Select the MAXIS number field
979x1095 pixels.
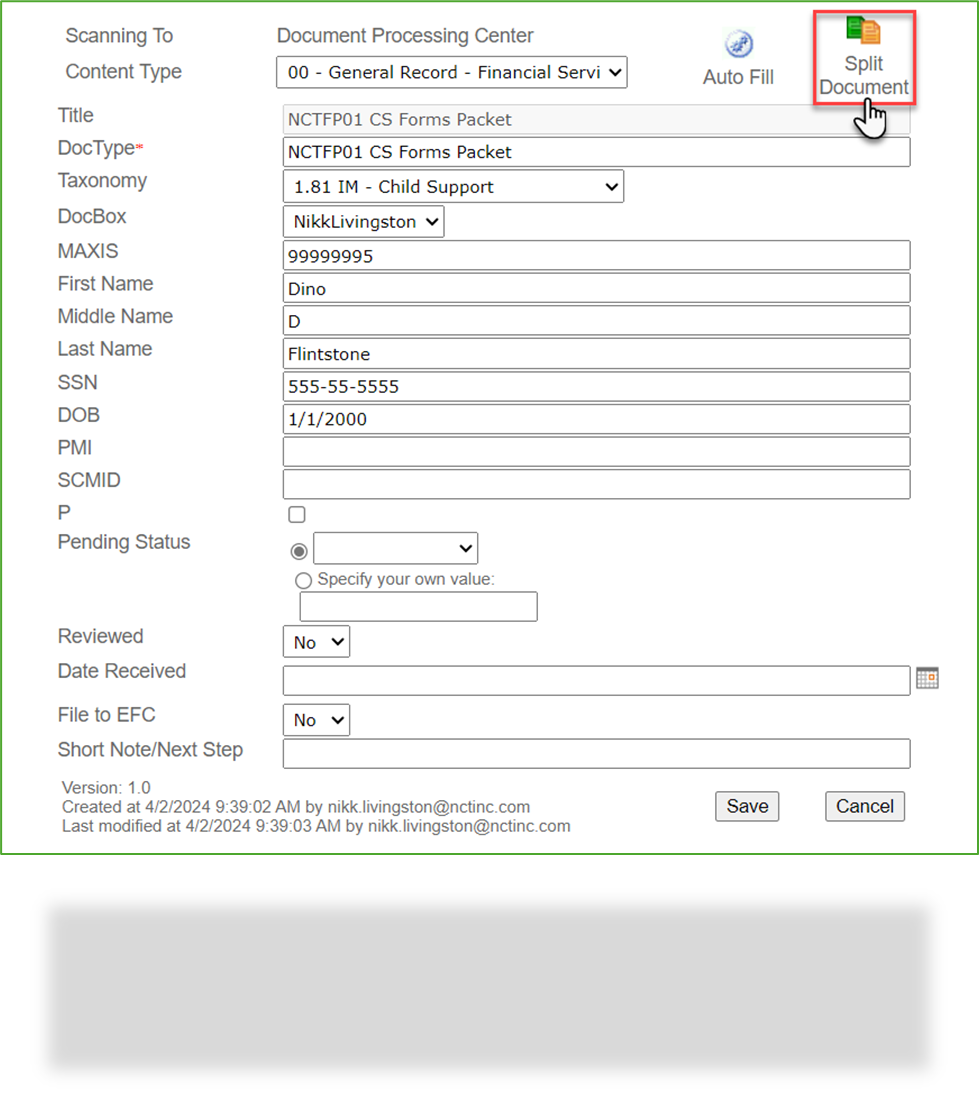(x=596, y=255)
